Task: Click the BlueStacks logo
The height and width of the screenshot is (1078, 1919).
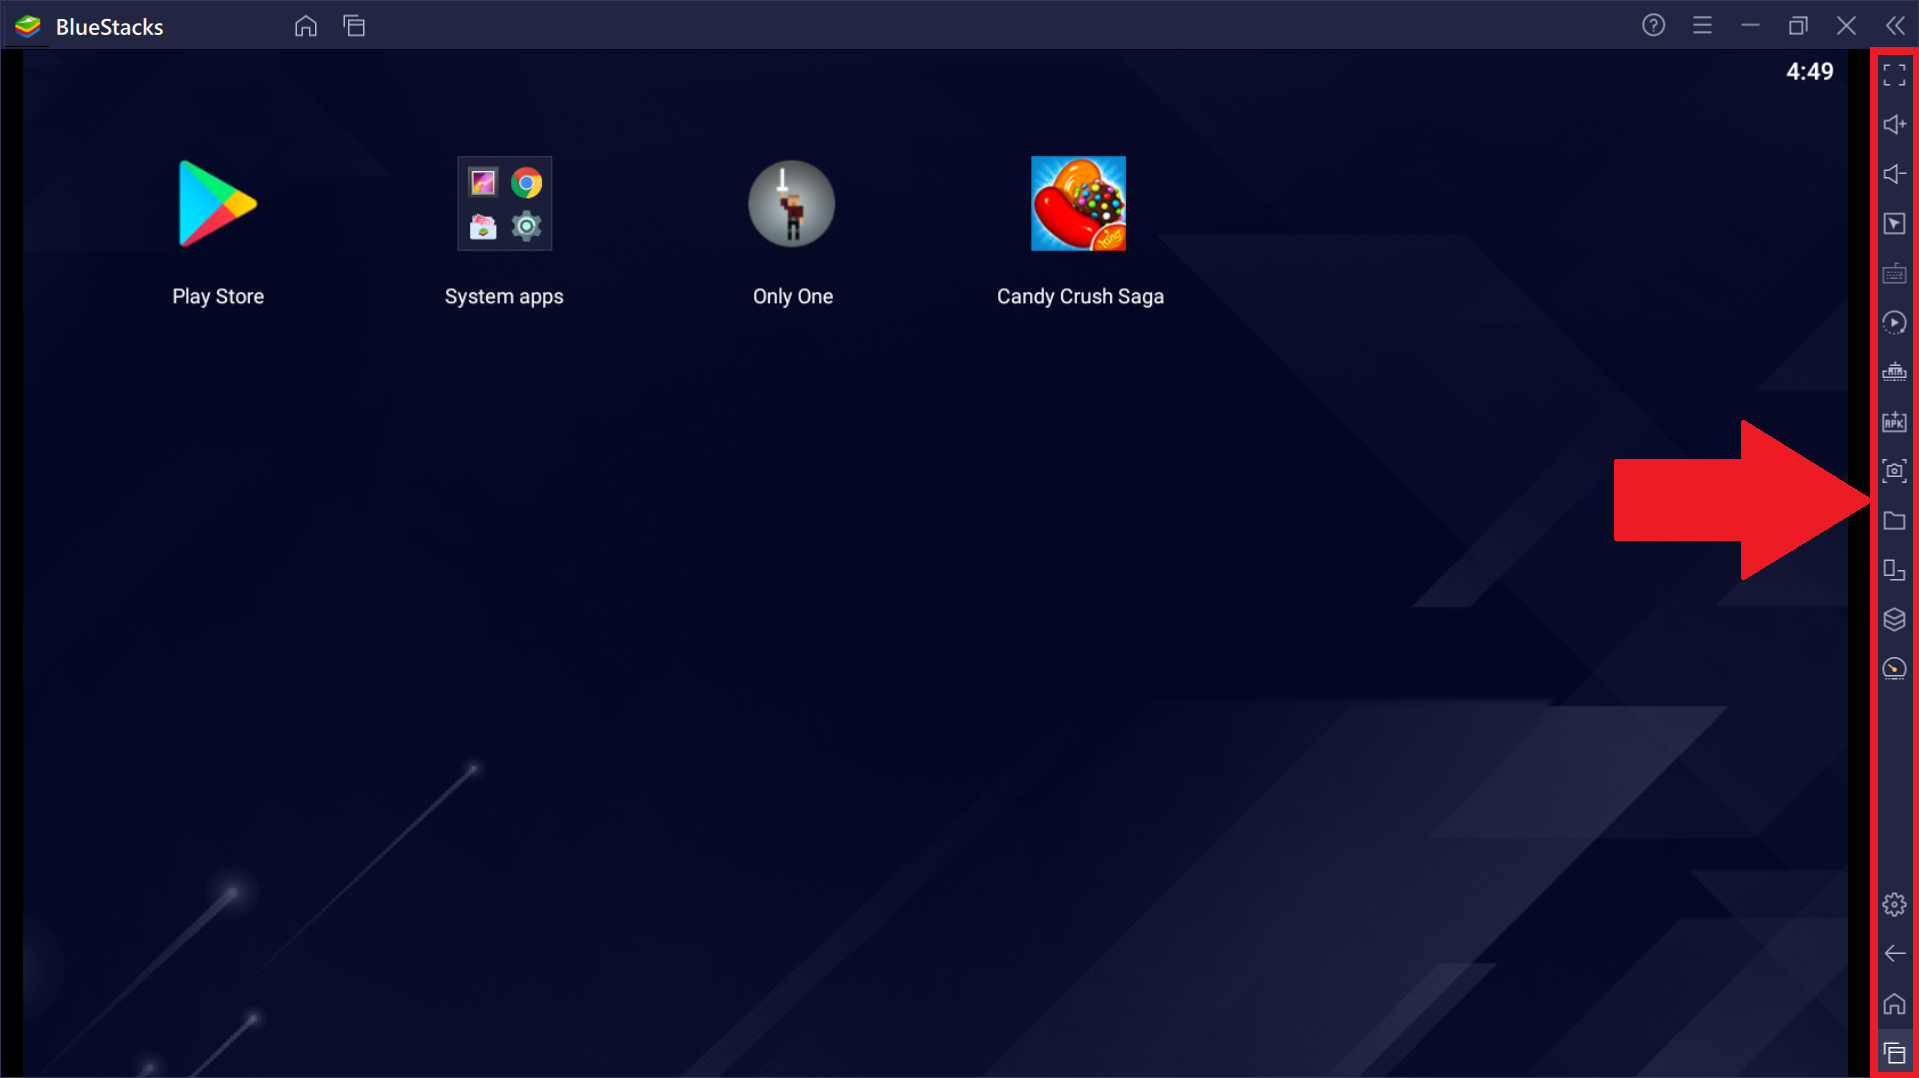Action: pos(28,26)
